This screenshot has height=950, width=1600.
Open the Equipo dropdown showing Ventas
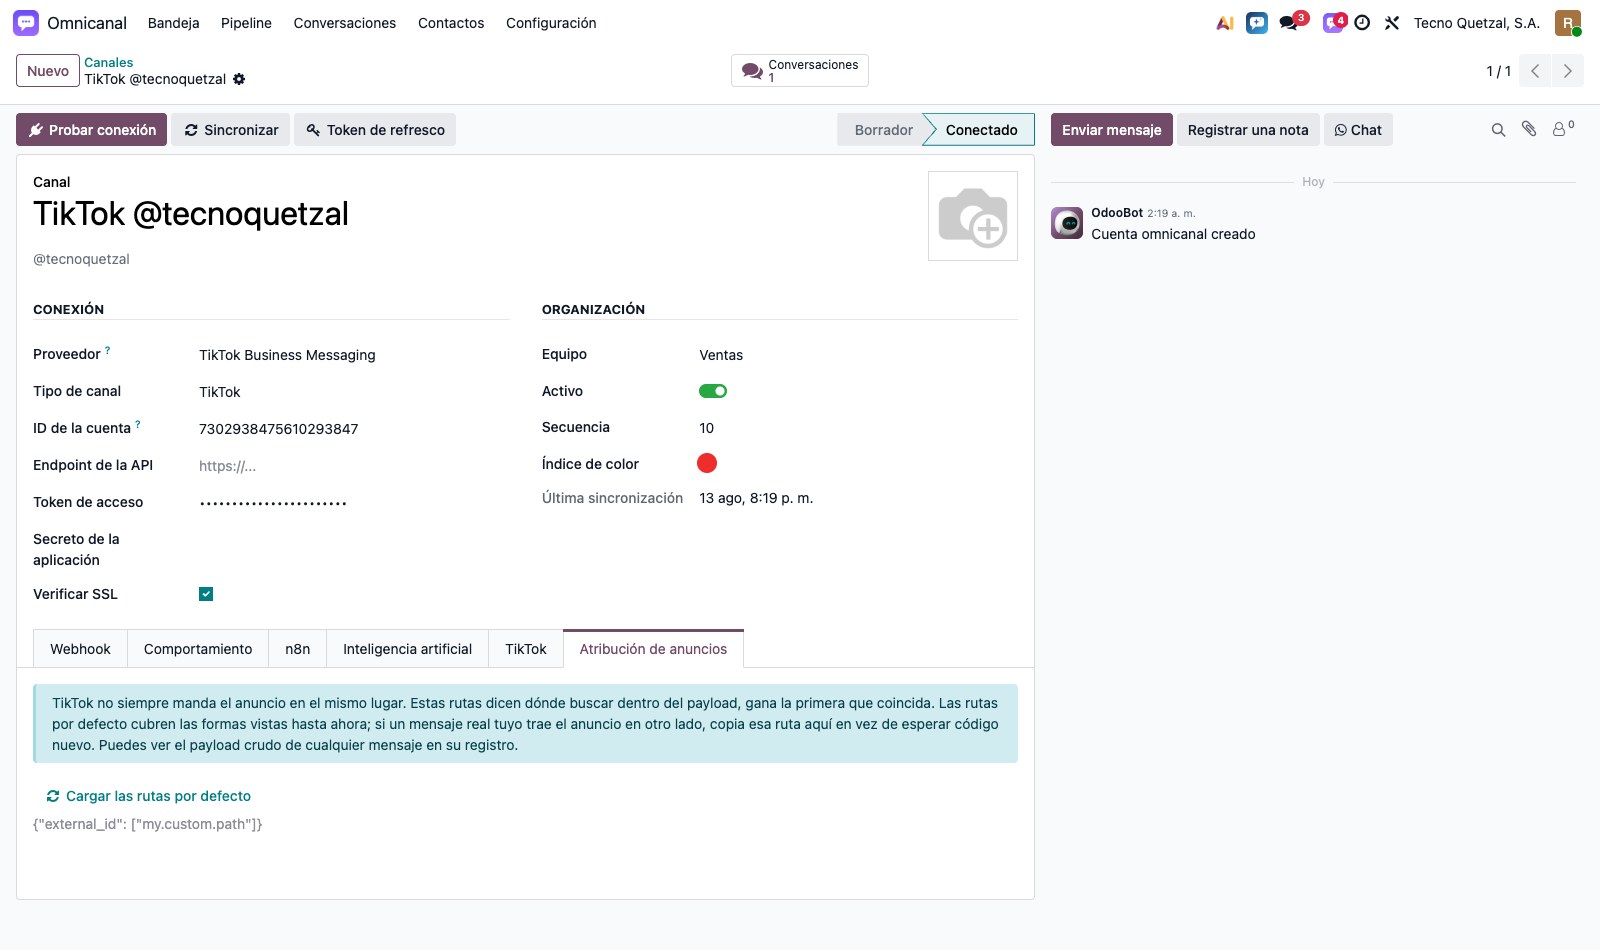point(858,355)
